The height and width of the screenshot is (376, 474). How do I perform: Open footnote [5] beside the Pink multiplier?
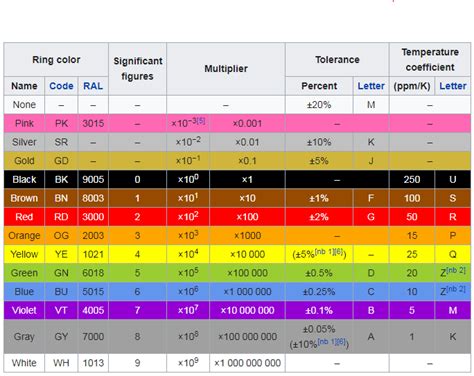coord(201,120)
